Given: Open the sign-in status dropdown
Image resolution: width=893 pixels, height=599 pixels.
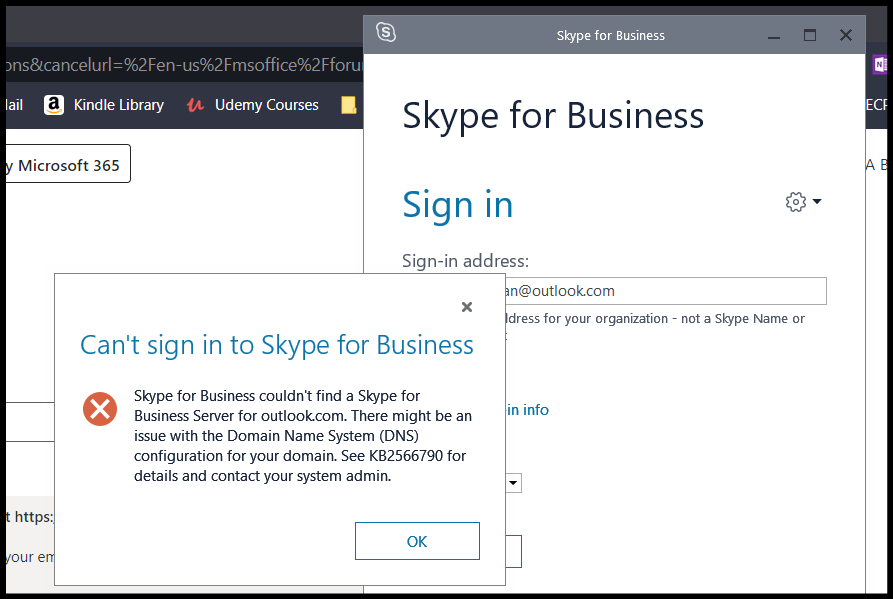Looking at the screenshot, I should pyautogui.click(x=512, y=483).
